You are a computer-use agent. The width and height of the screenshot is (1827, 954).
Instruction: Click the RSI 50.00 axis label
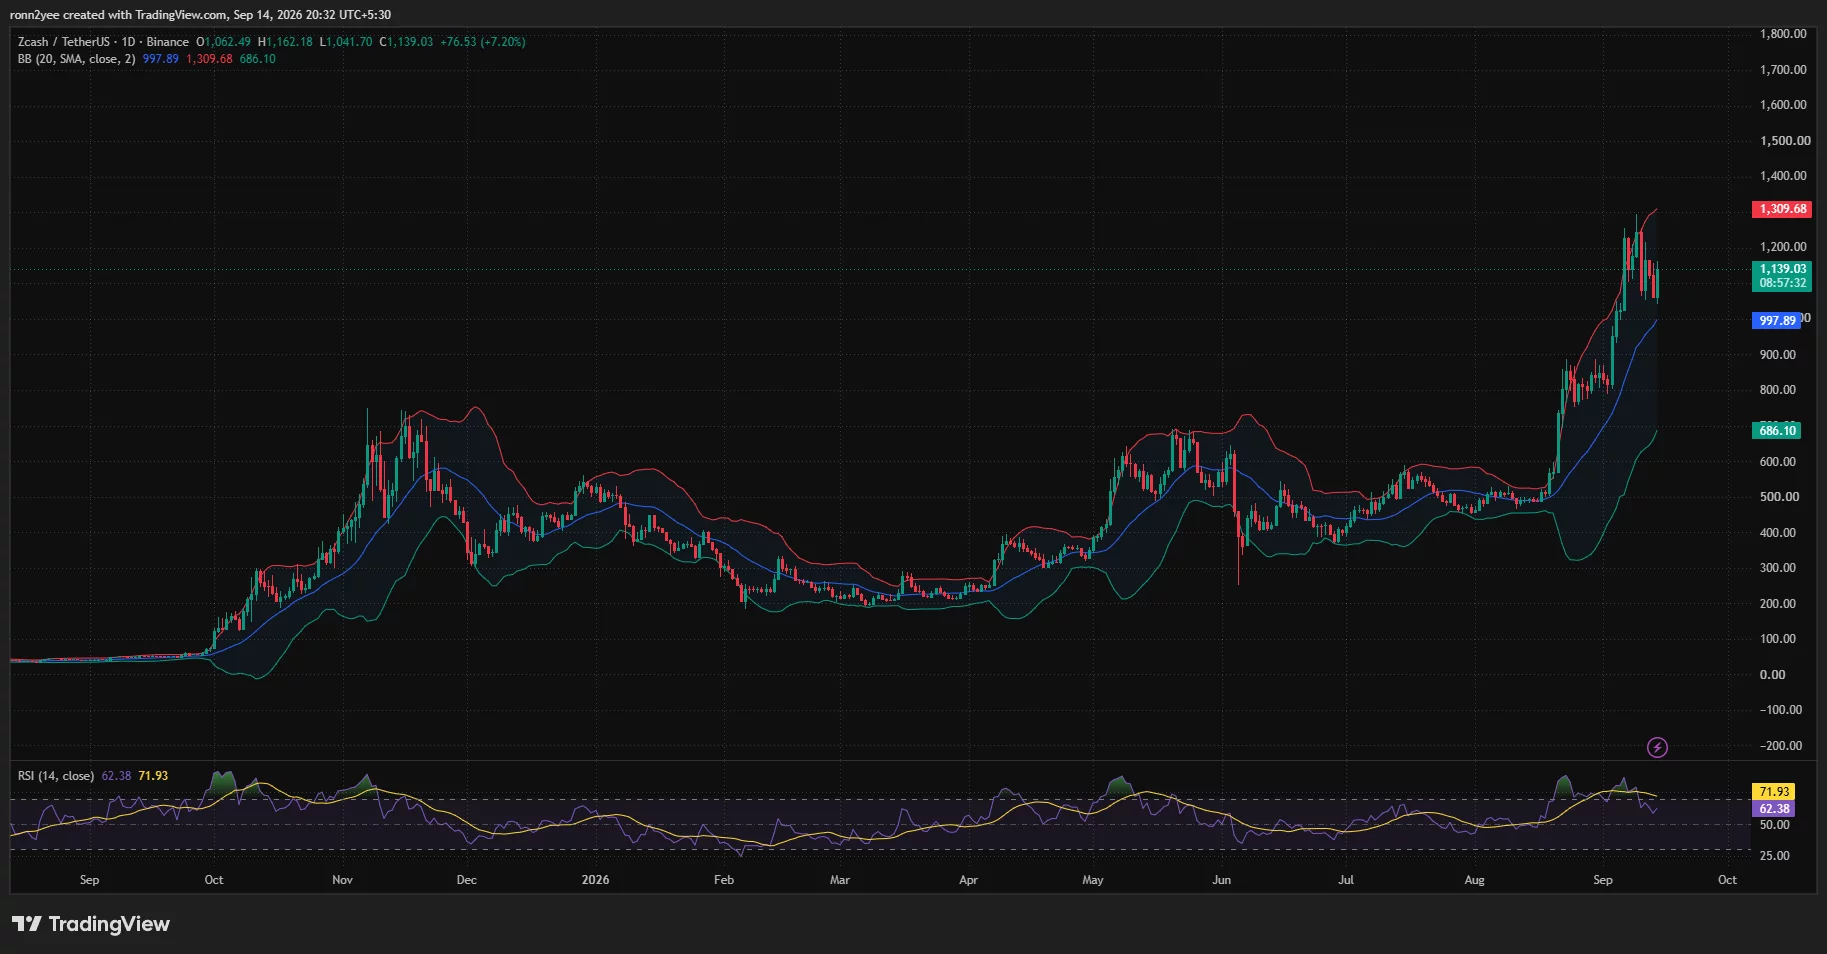point(1774,825)
